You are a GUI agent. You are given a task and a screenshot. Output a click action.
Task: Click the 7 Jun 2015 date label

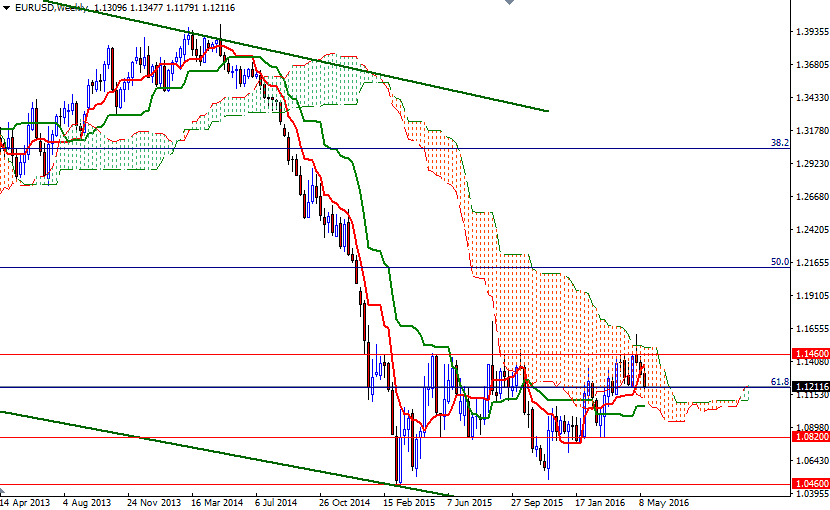pos(469,502)
